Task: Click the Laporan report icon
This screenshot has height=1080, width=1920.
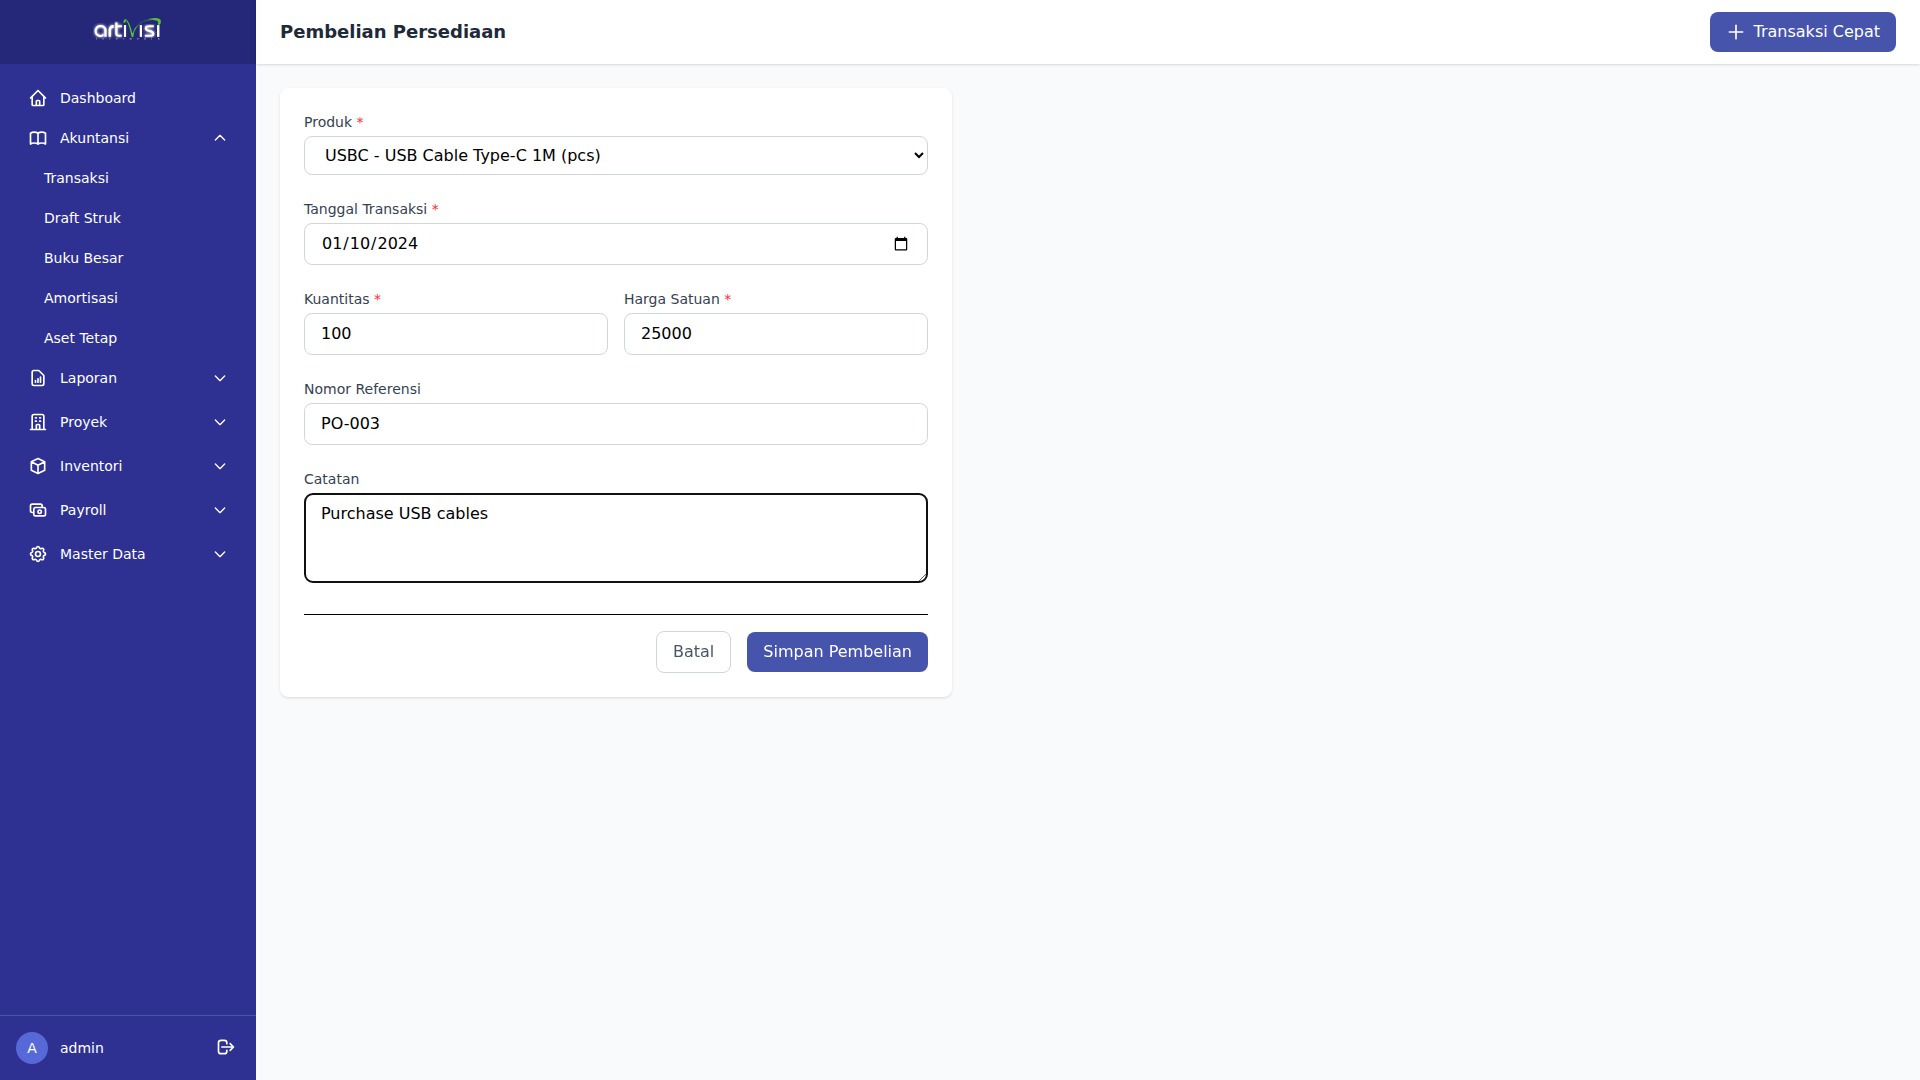Action: click(38, 378)
